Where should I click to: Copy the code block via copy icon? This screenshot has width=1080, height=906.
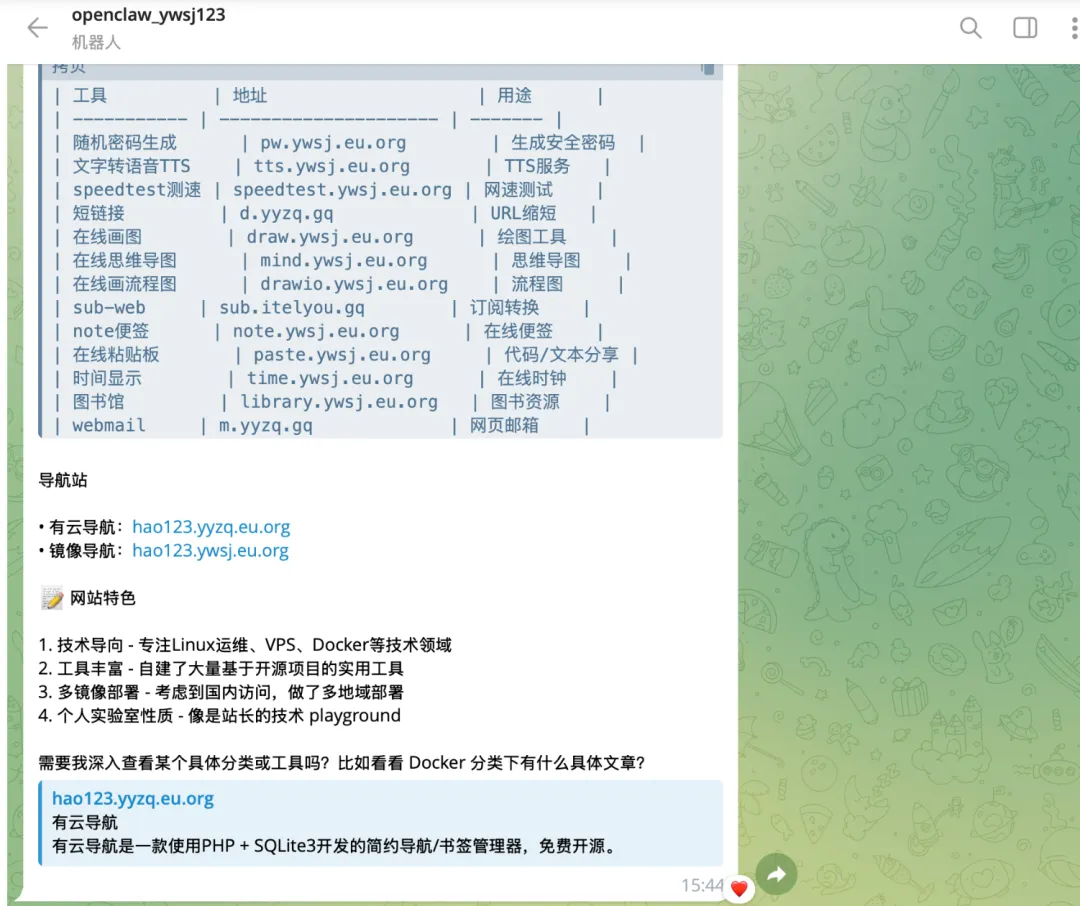[x=707, y=68]
